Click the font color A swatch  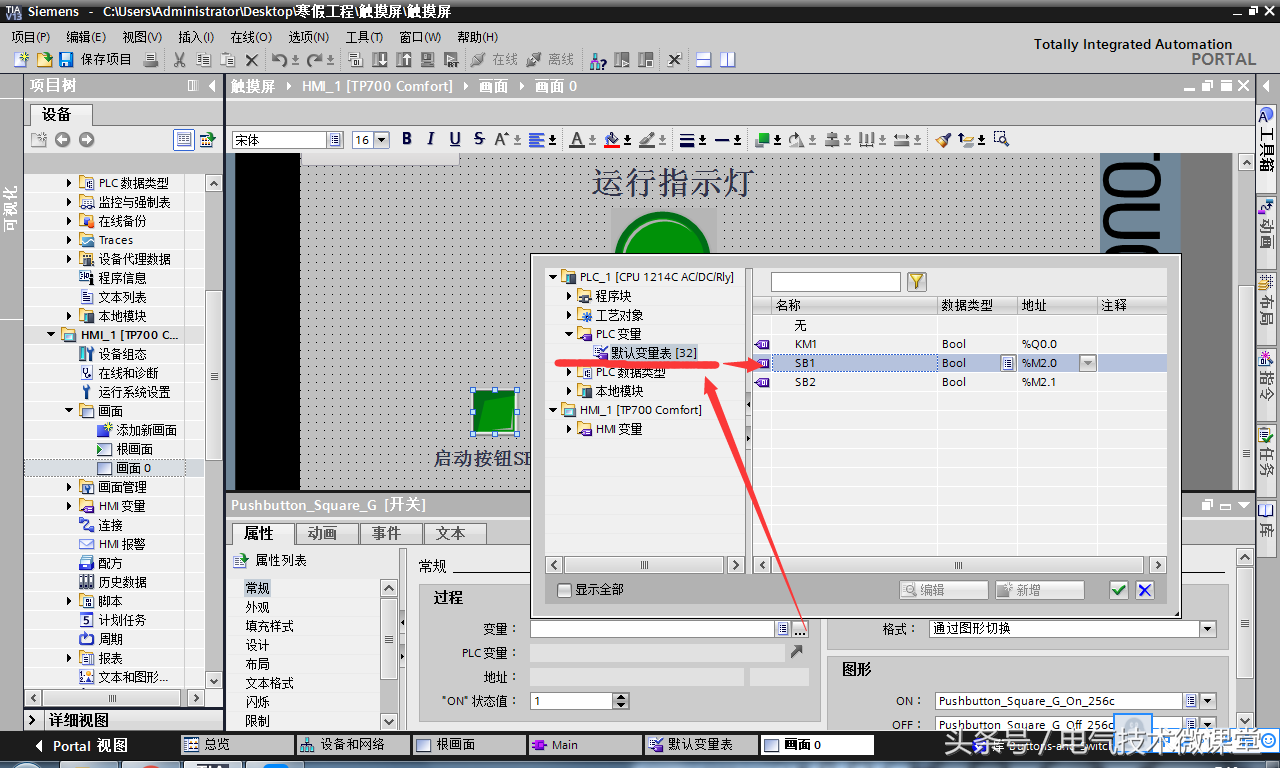[x=577, y=139]
